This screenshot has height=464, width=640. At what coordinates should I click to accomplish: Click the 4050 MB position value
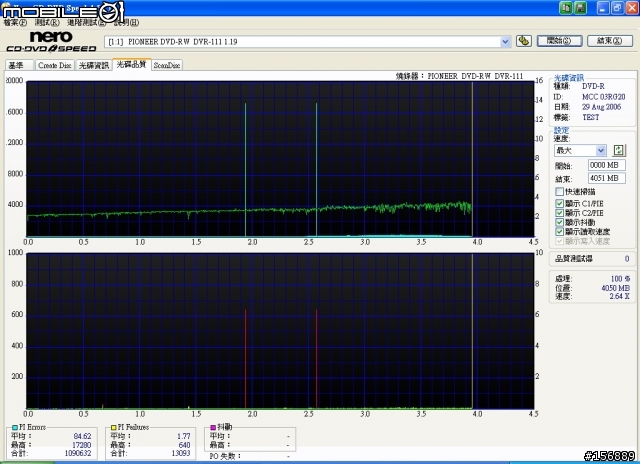coord(616,288)
